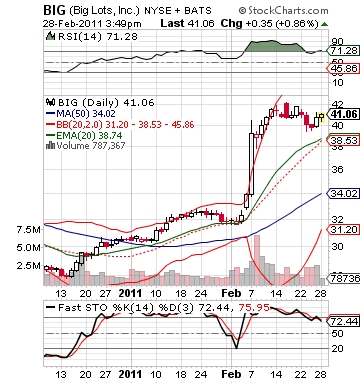This screenshot has width=360, height=384.
Task: Click the 31.20 lower band tag
Action: 344,229
